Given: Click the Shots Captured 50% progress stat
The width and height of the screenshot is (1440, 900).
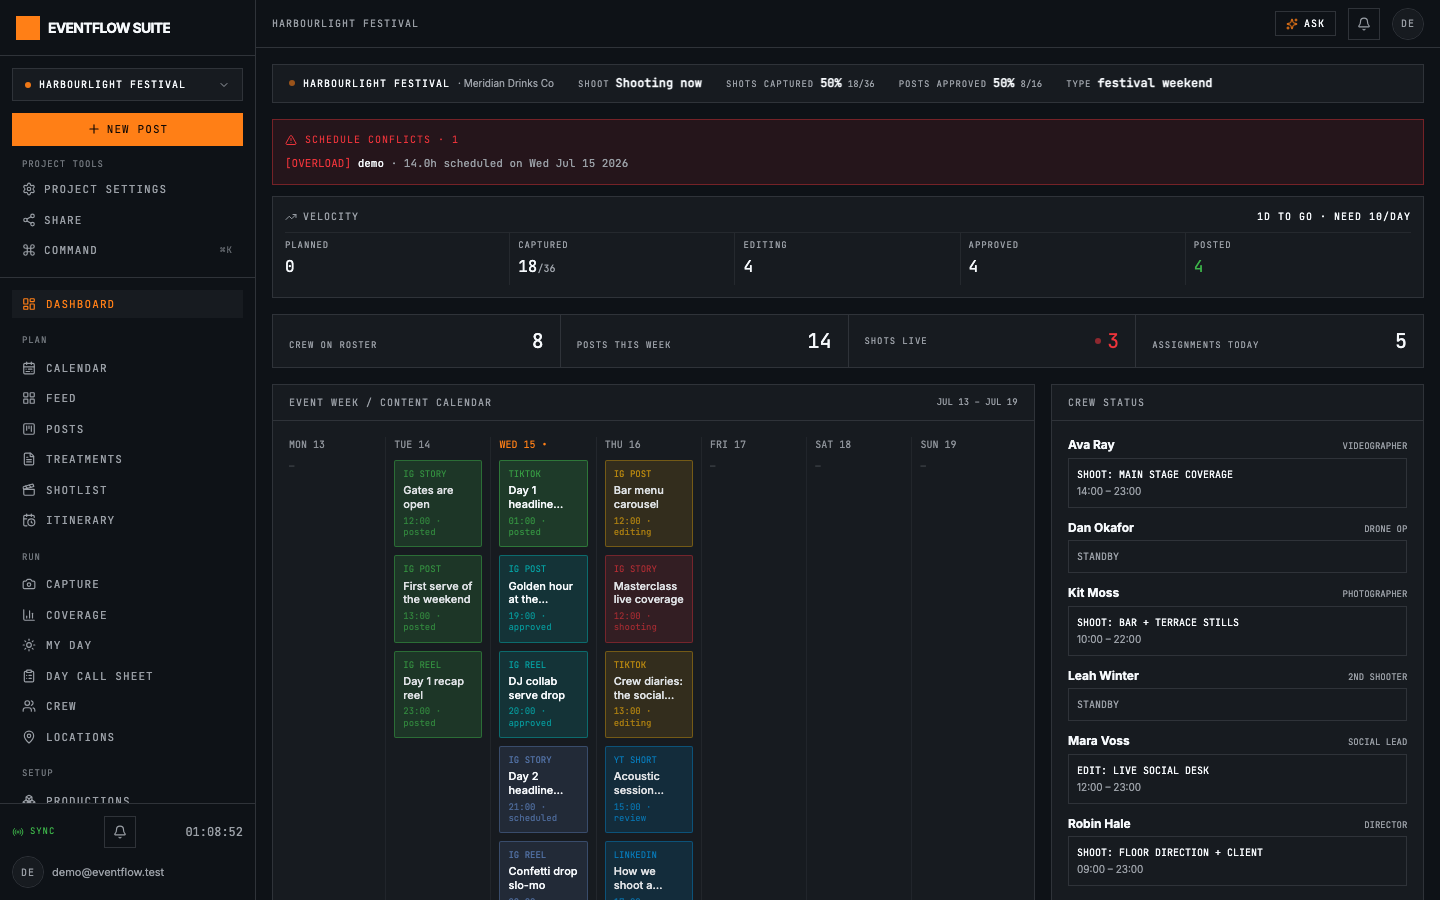Looking at the screenshot, I should point(800,84).
